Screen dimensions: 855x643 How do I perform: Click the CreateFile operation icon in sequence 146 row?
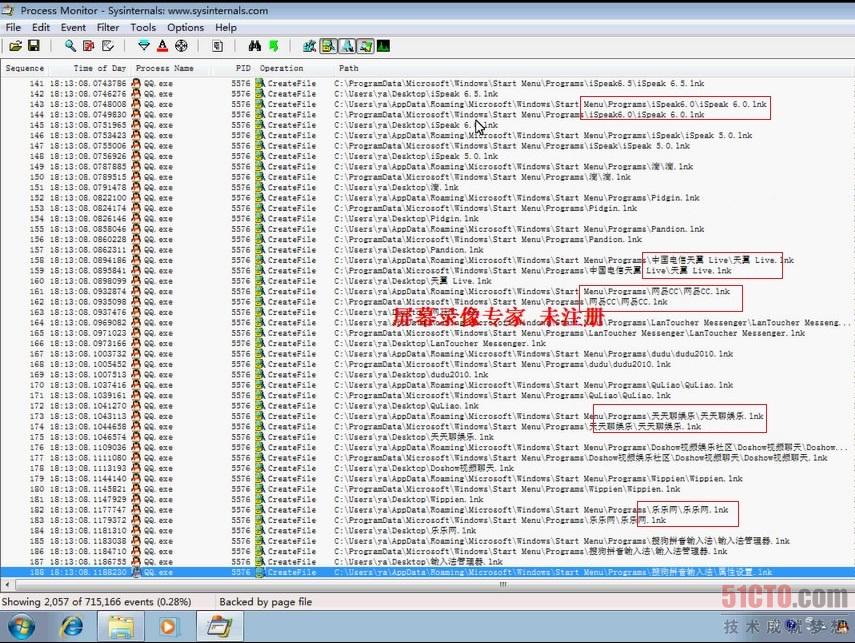[x=260, y=135]
